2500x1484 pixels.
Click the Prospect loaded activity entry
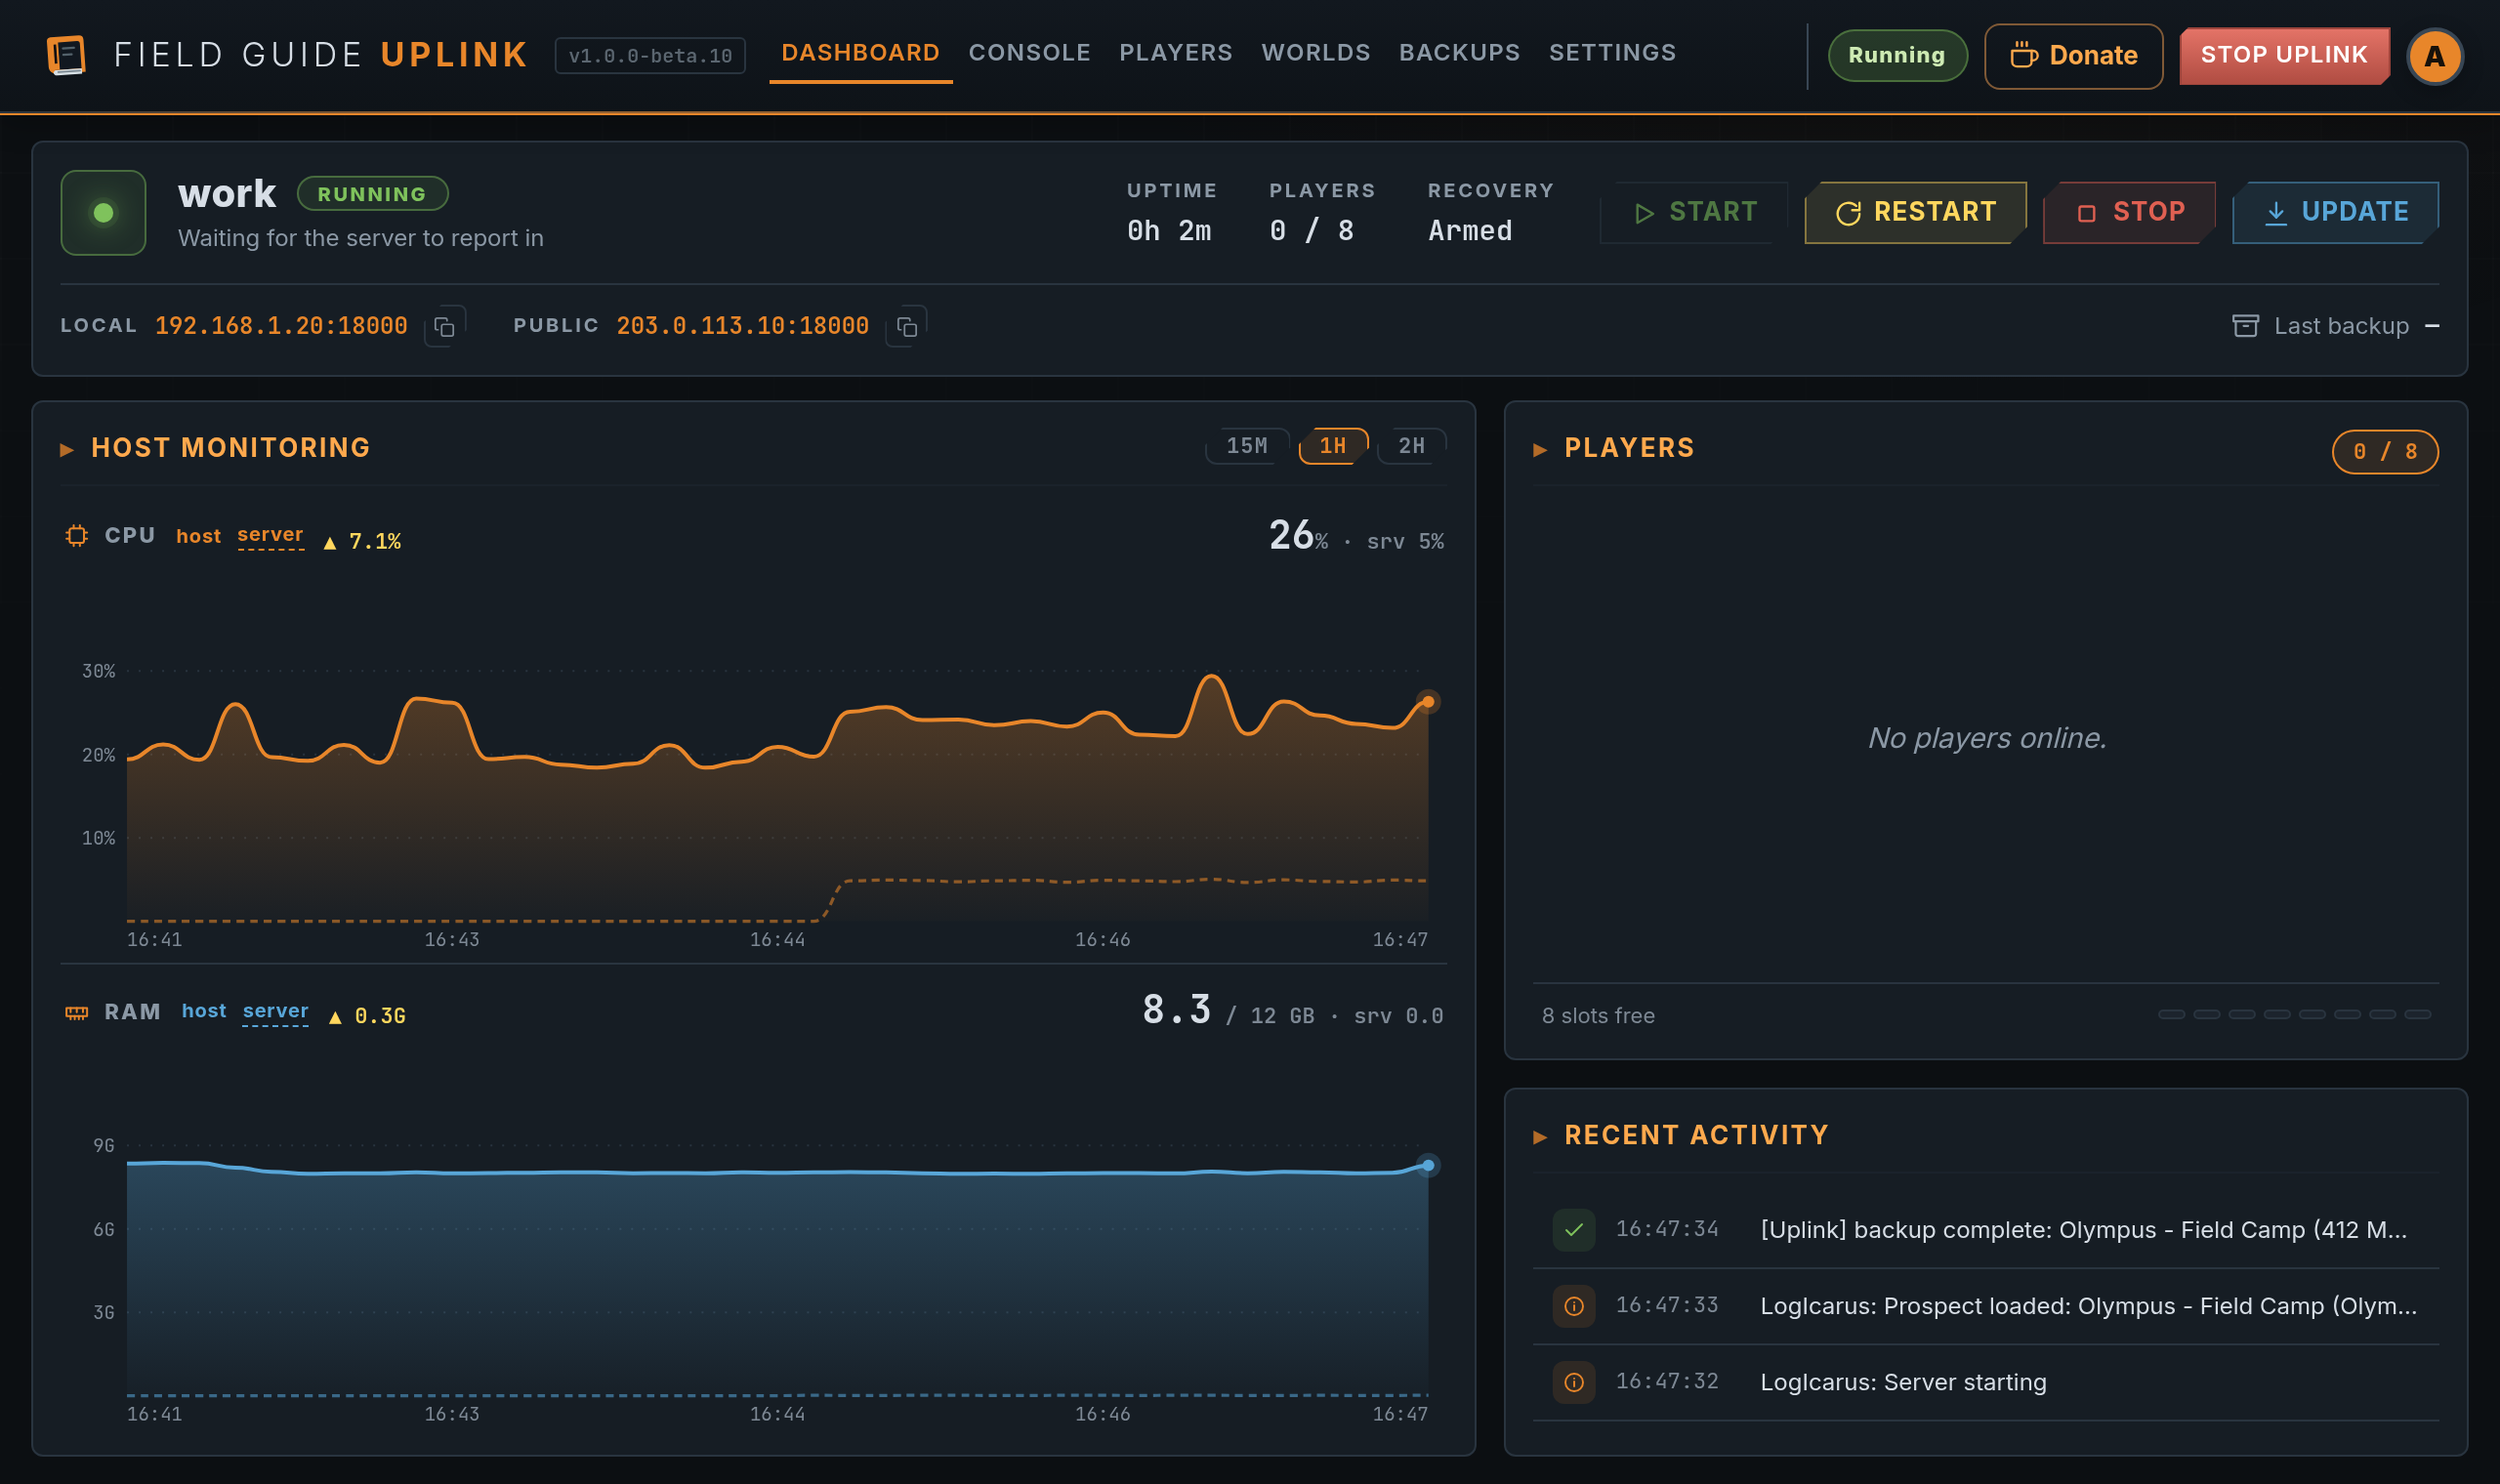pyautogui.click(x=1985, y=1306)
